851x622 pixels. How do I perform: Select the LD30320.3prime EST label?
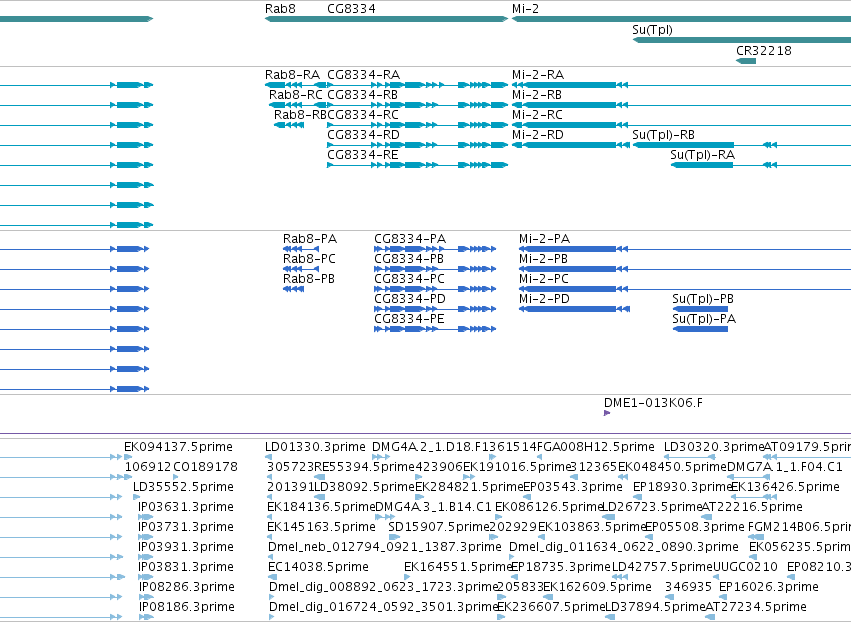[714, 447]
